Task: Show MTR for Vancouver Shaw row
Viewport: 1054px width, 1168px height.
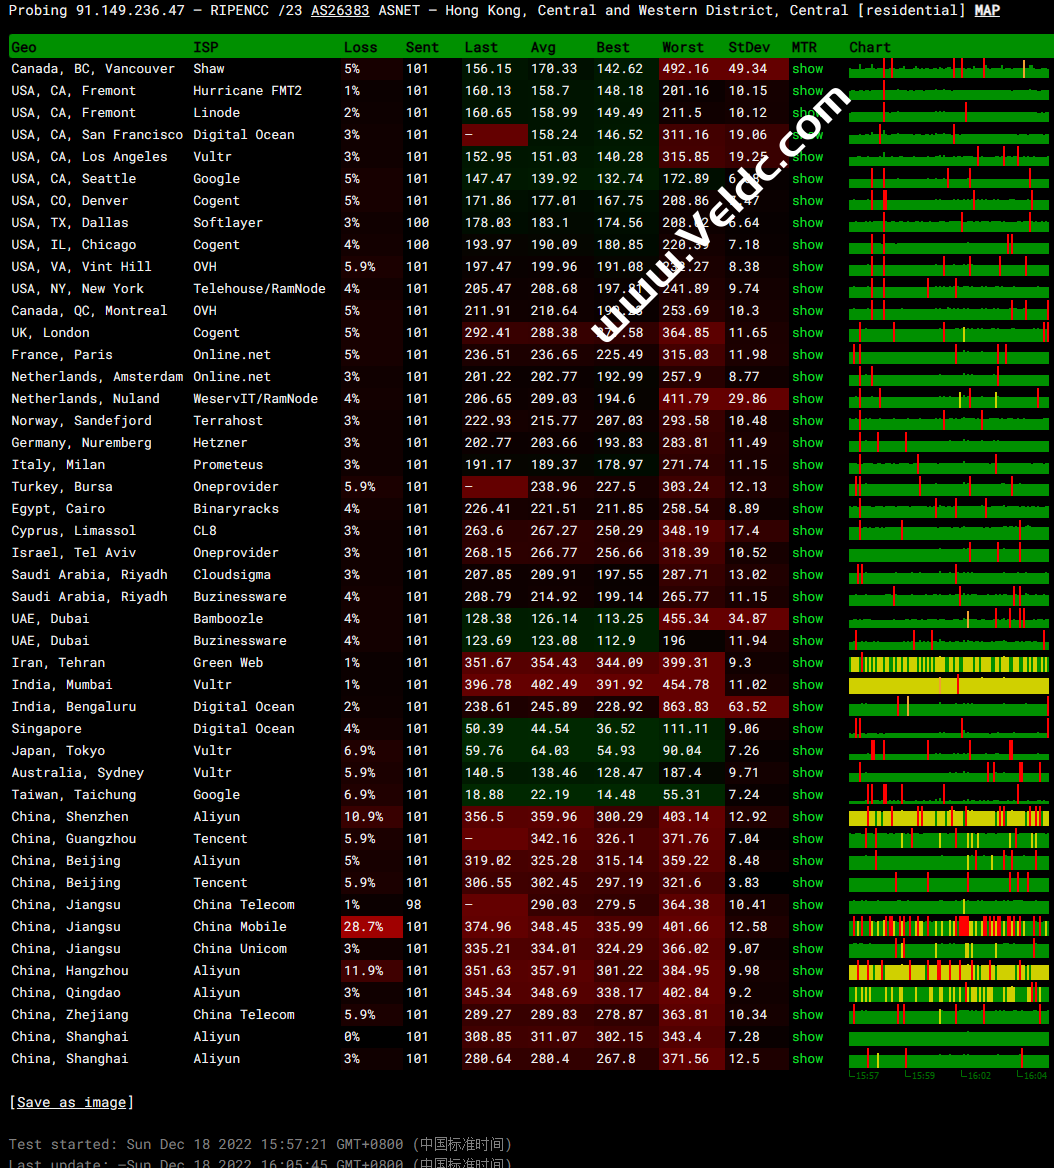Action: [807, 69]
